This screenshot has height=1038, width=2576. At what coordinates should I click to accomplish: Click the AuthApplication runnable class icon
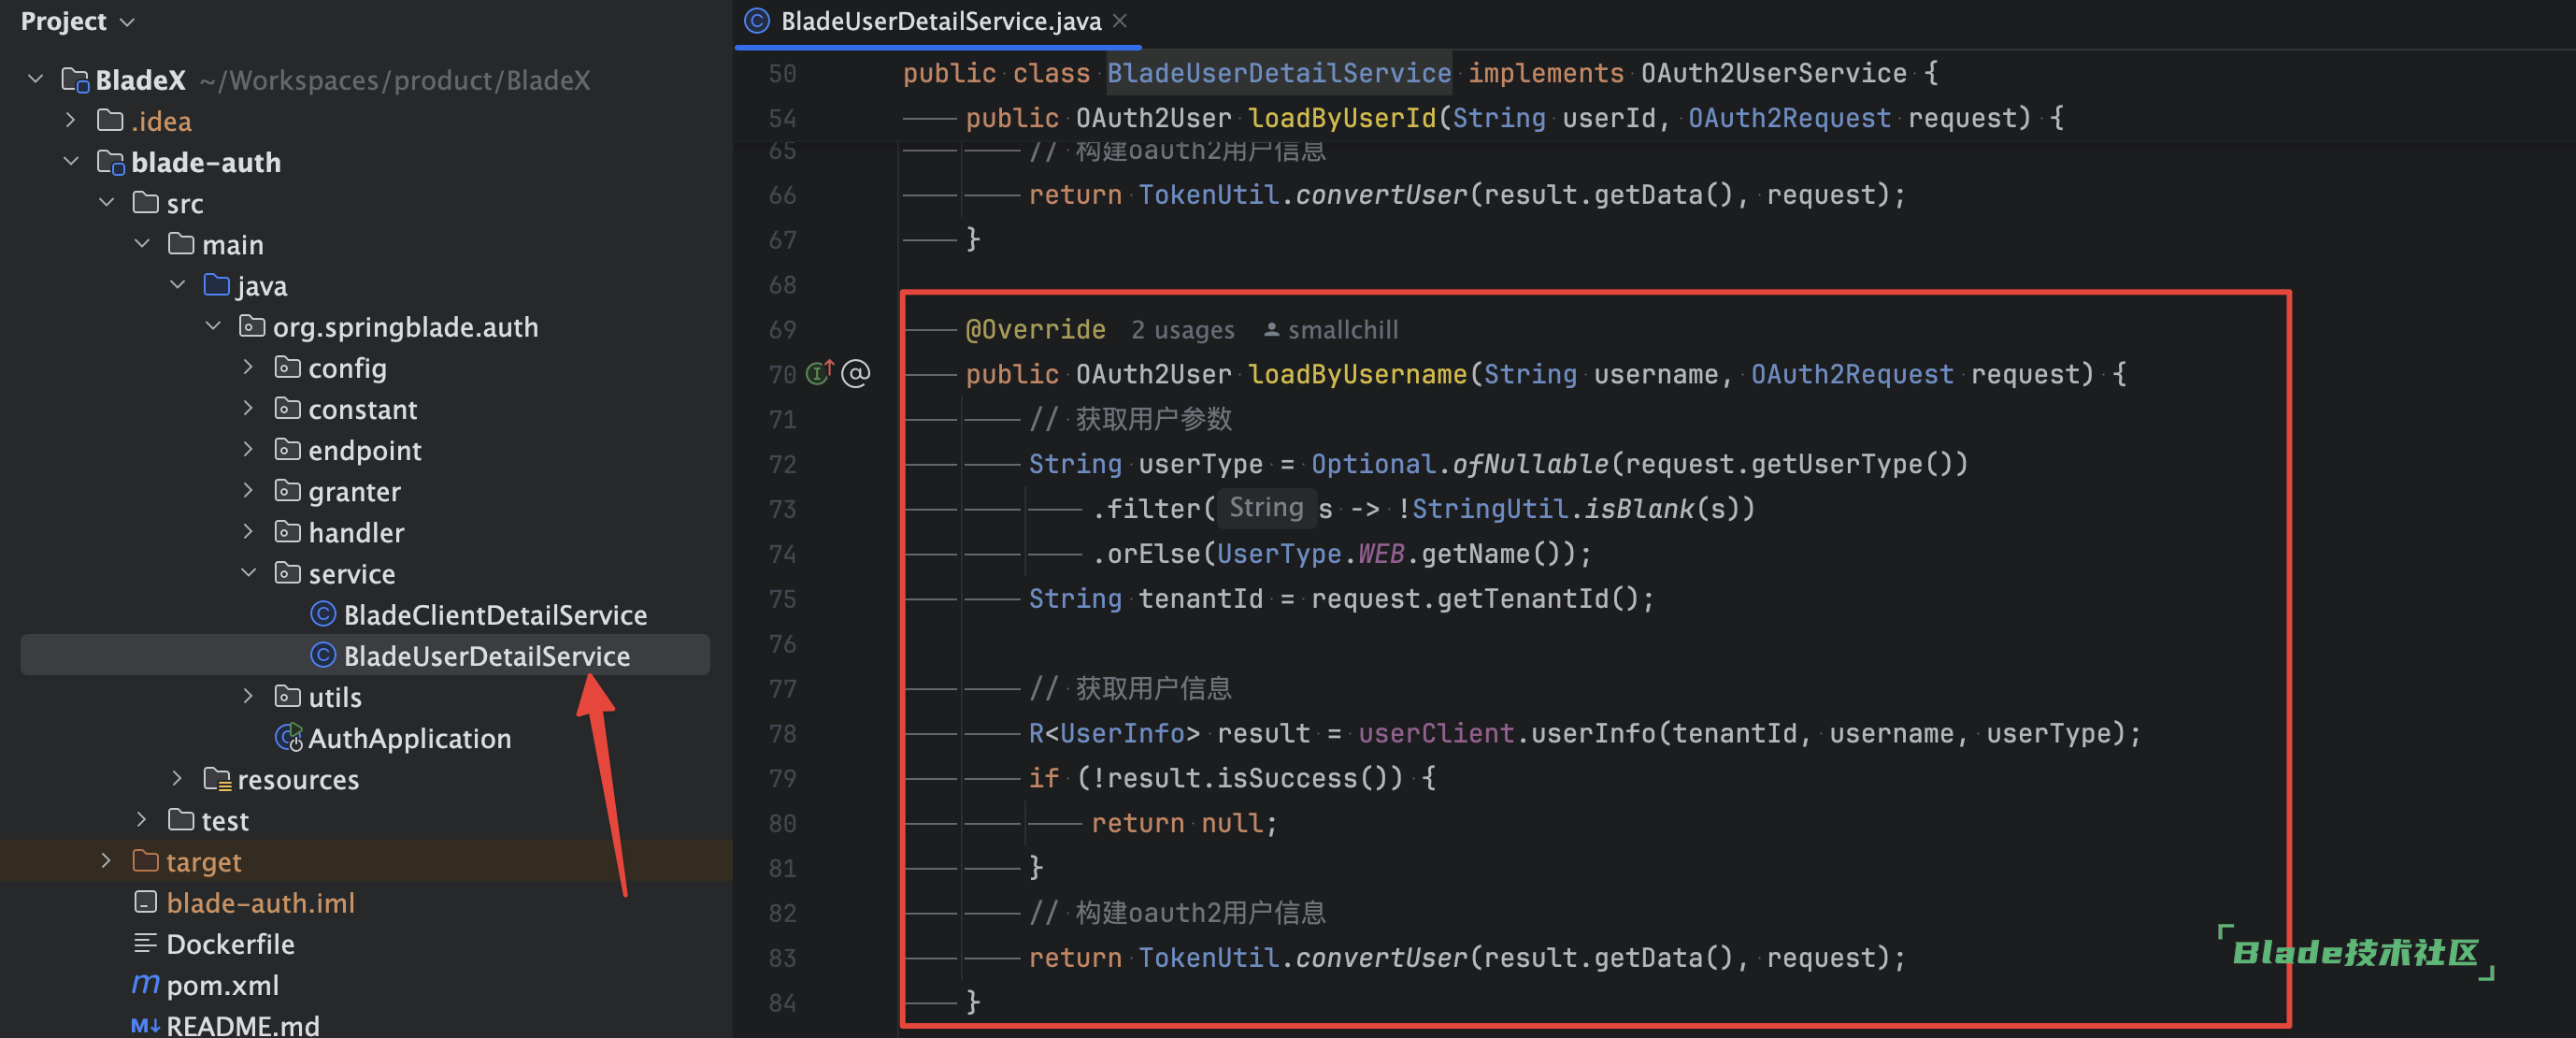[x=289, y=737]
